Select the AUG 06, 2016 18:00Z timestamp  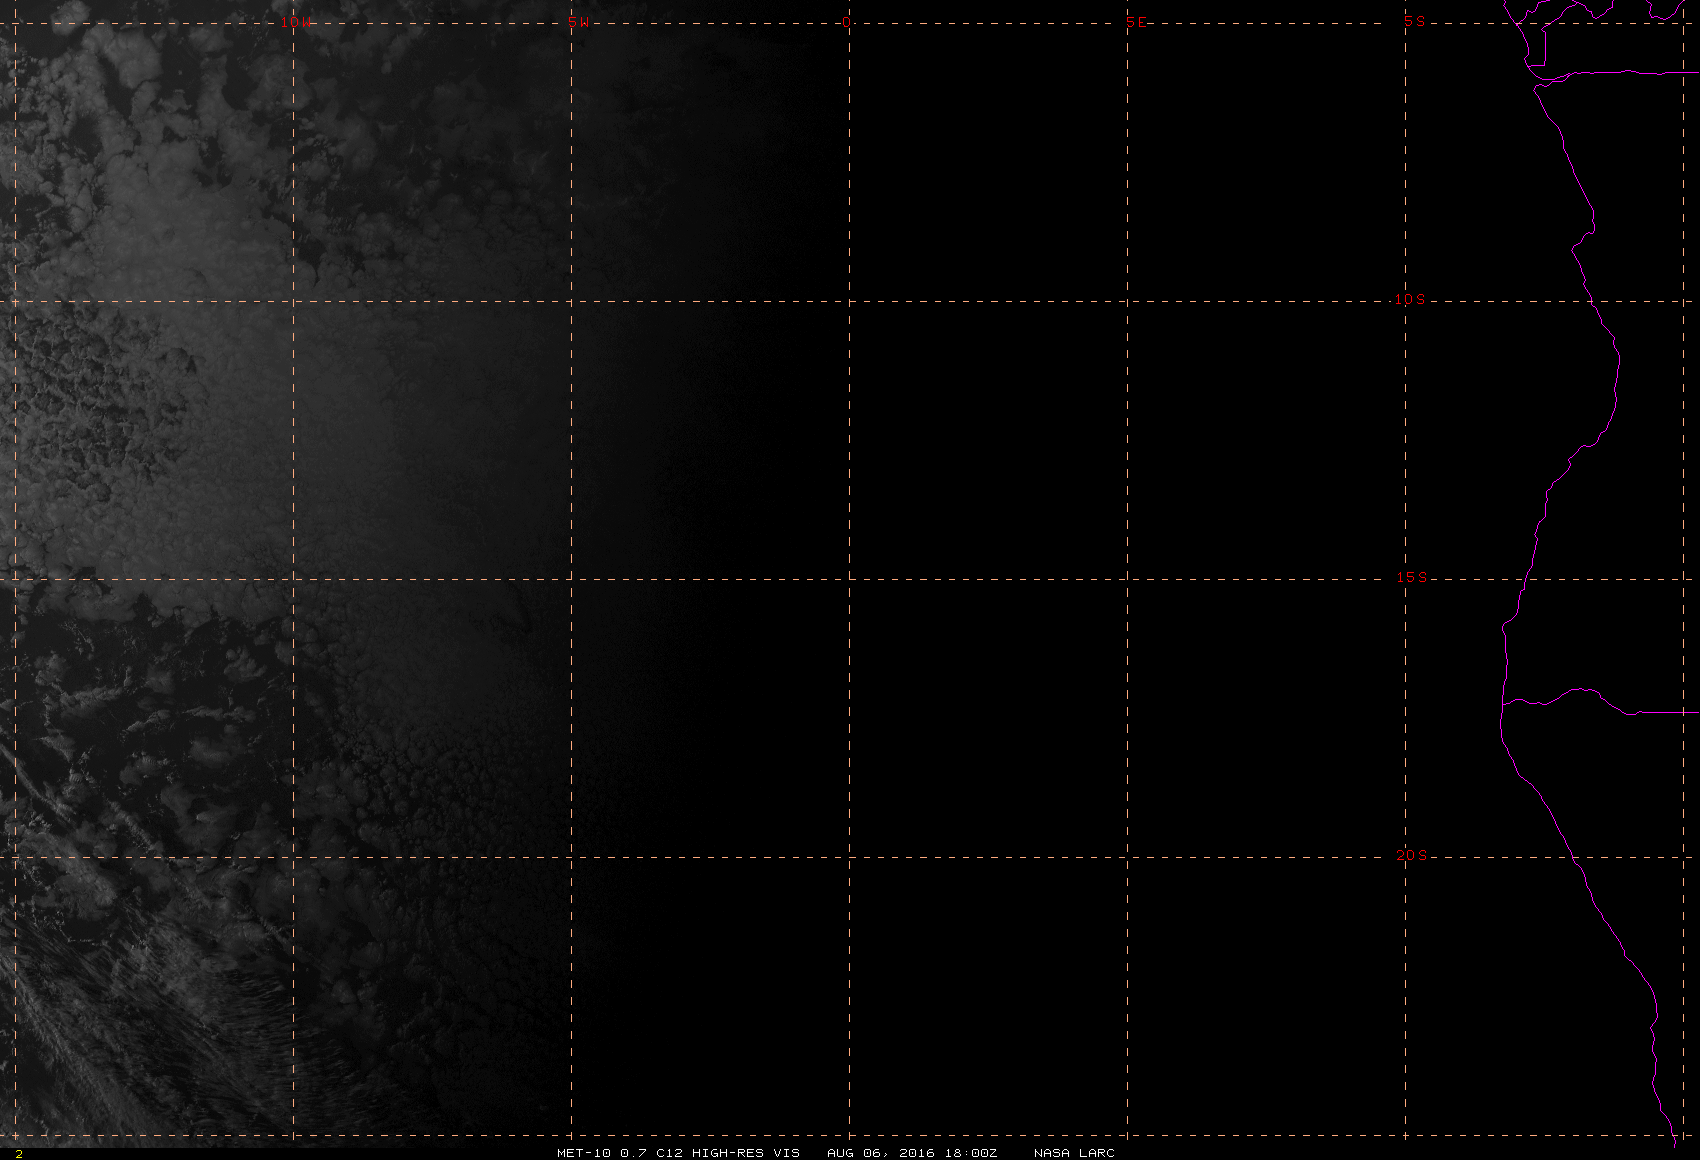912,1153
